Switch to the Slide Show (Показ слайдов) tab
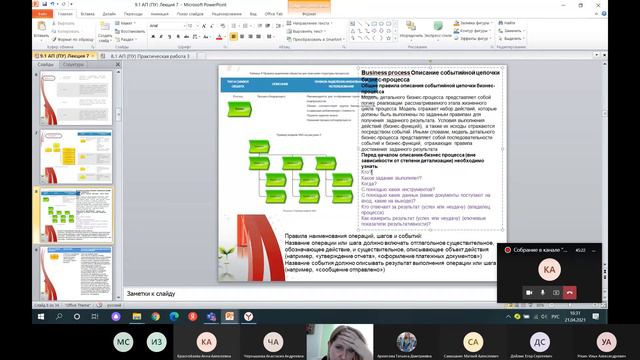Viewport: 640px width, 360px height. [x=190, y=14]
